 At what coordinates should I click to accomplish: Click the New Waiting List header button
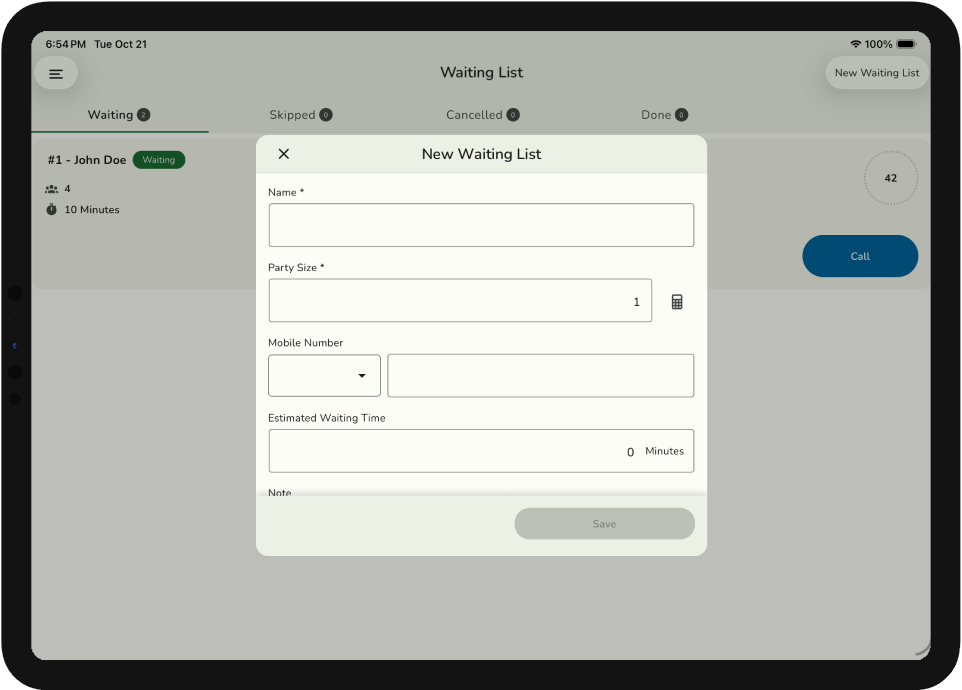click(x=876, y=73)
